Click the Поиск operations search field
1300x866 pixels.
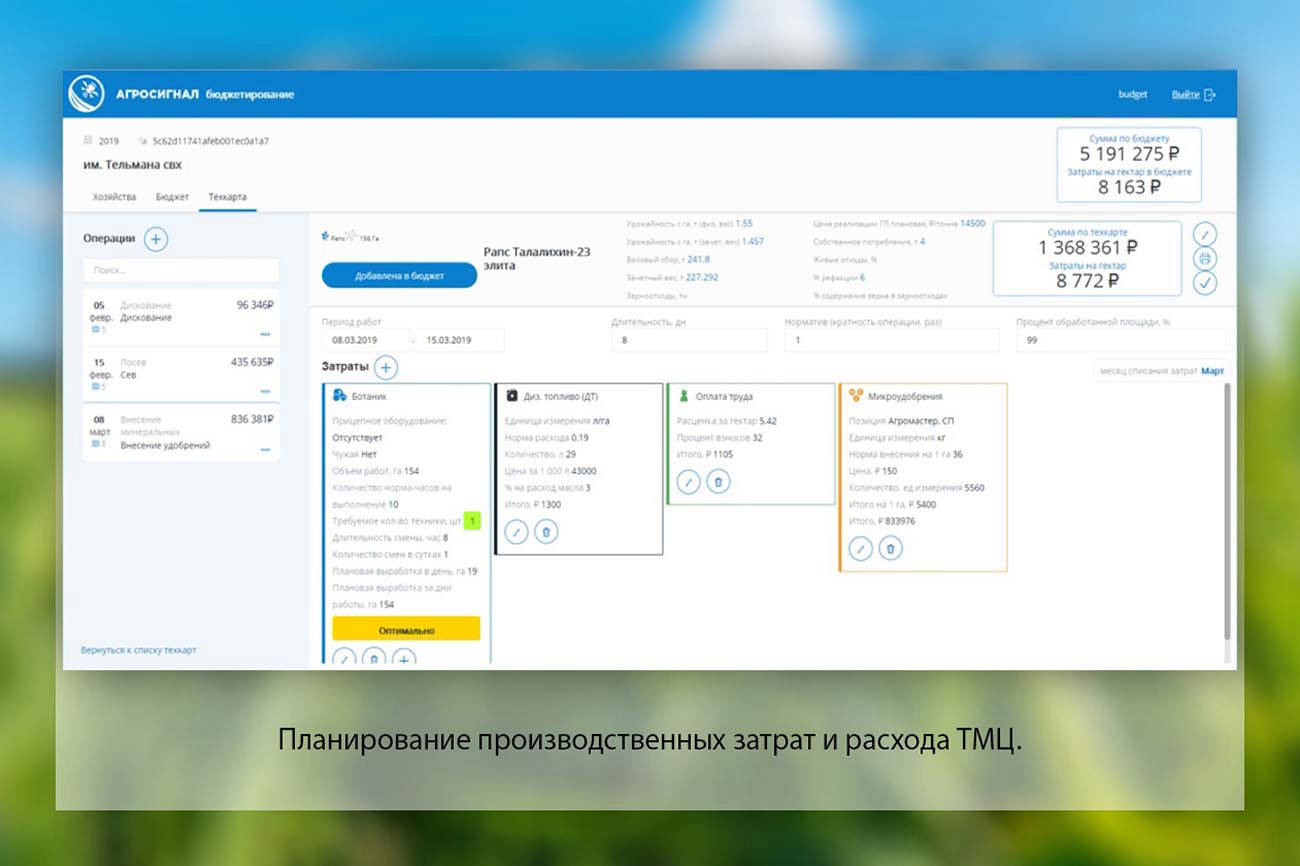181,271
